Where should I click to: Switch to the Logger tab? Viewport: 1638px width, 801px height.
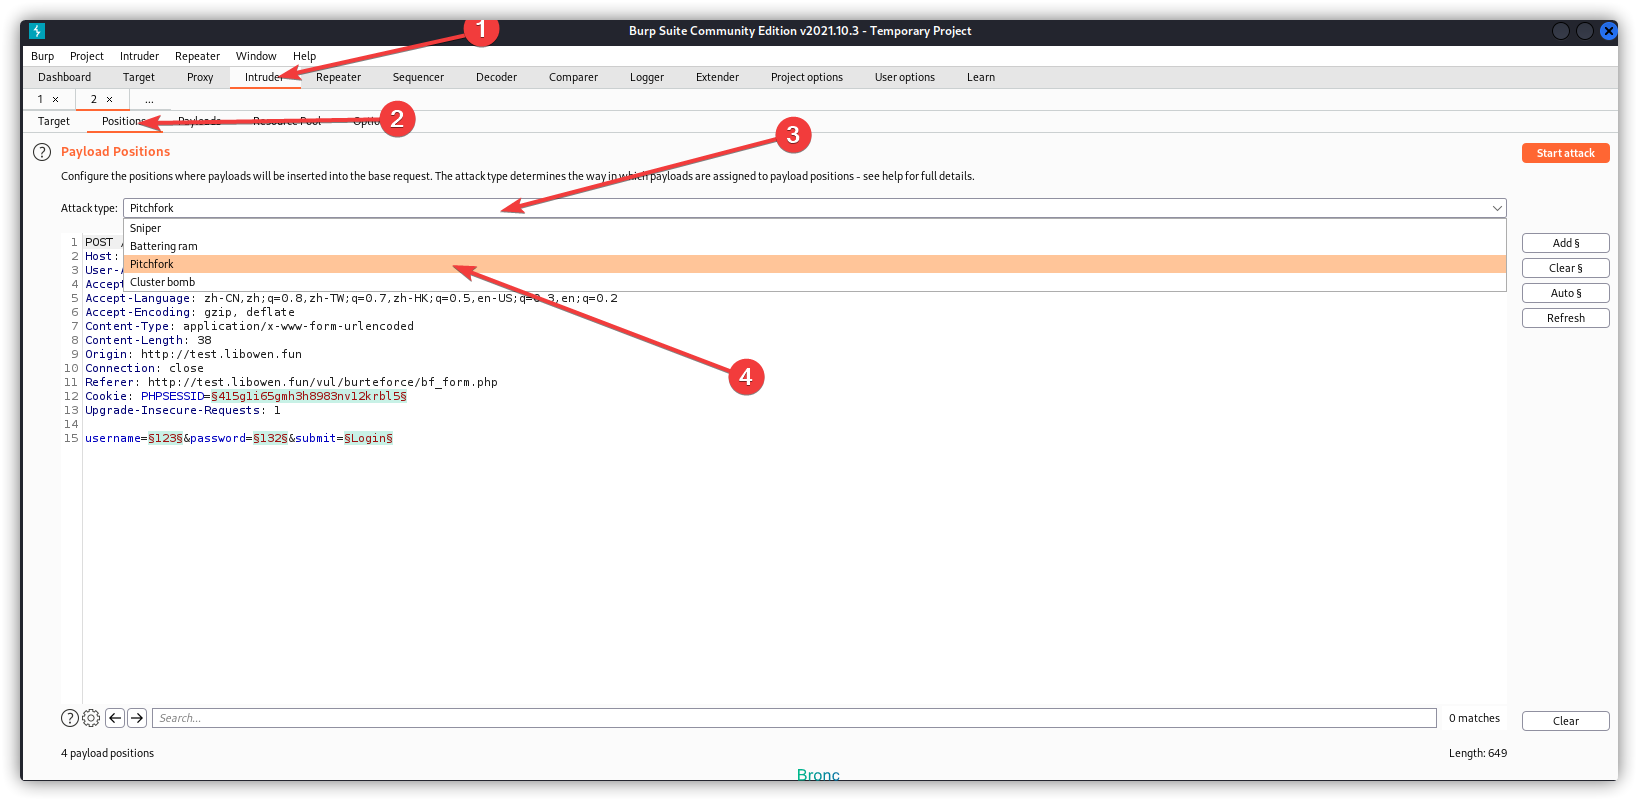click(x=647, y=77)
